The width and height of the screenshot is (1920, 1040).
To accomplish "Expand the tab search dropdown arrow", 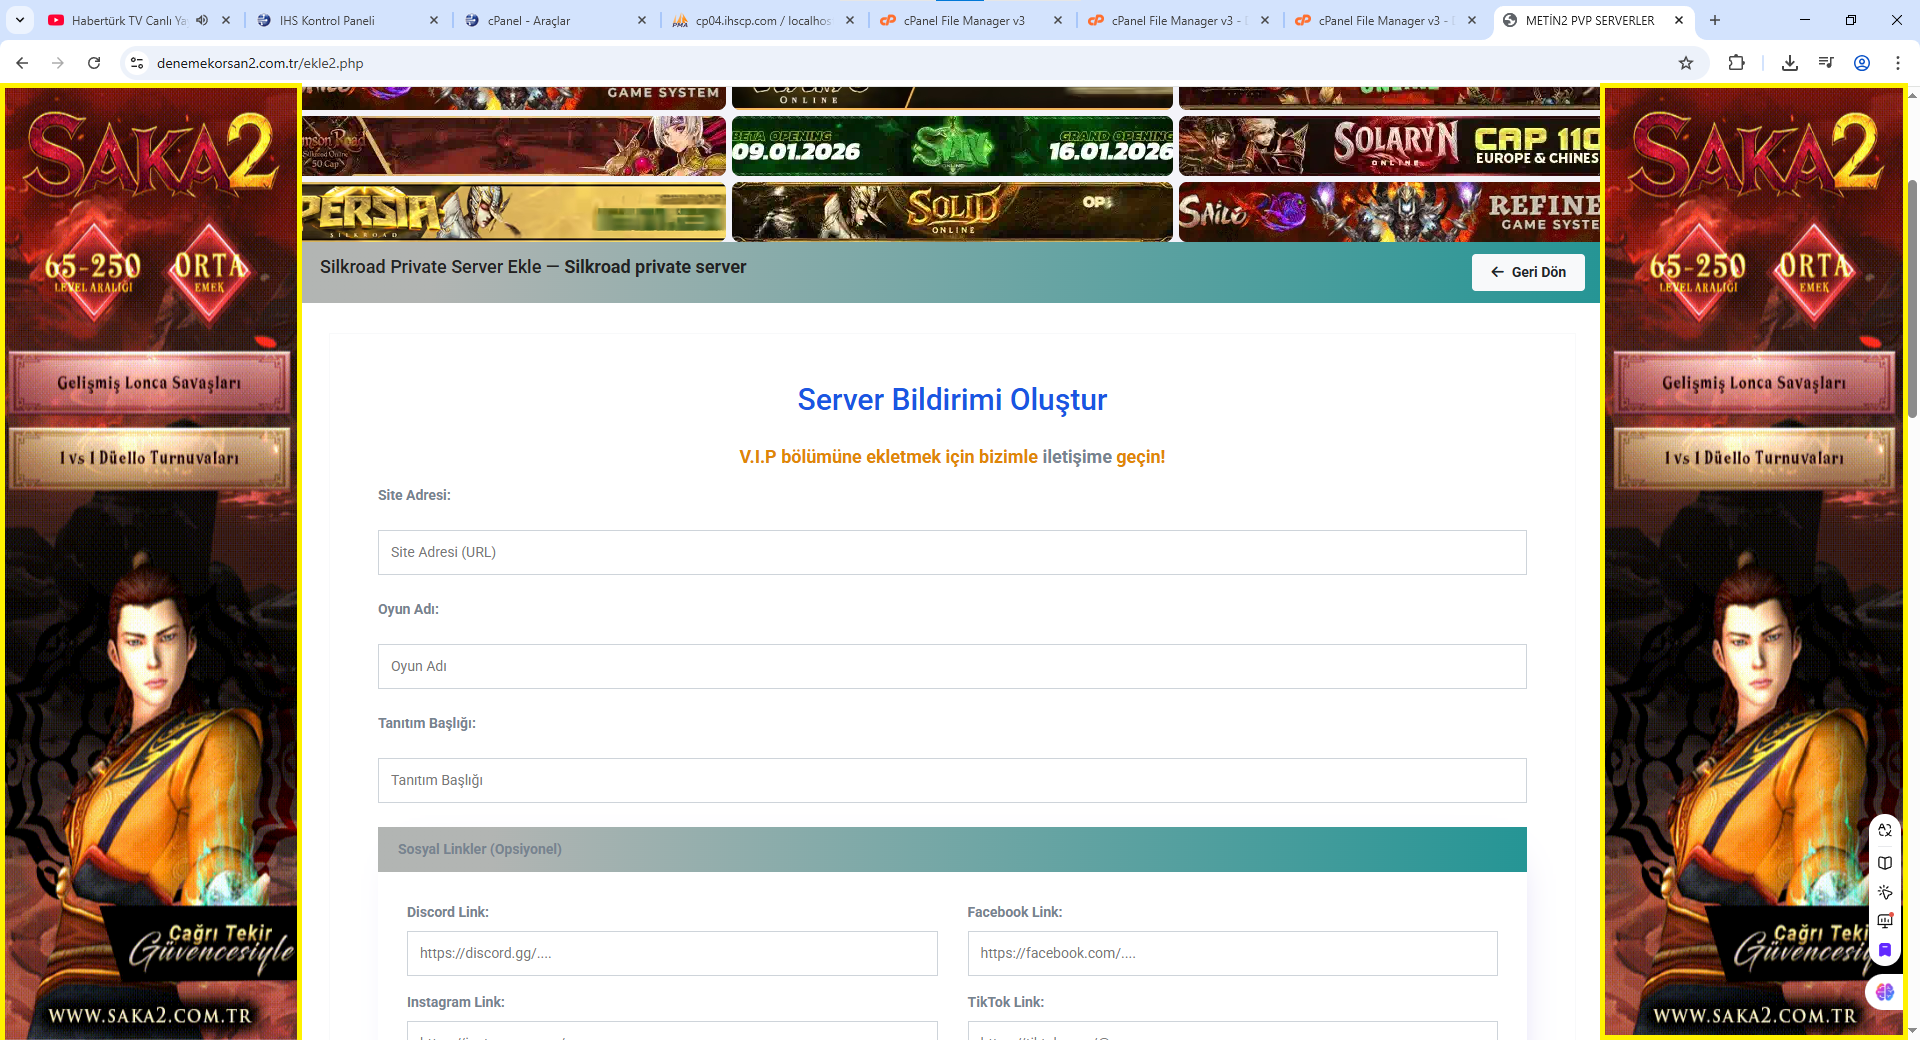I will [x=20, y=20].
